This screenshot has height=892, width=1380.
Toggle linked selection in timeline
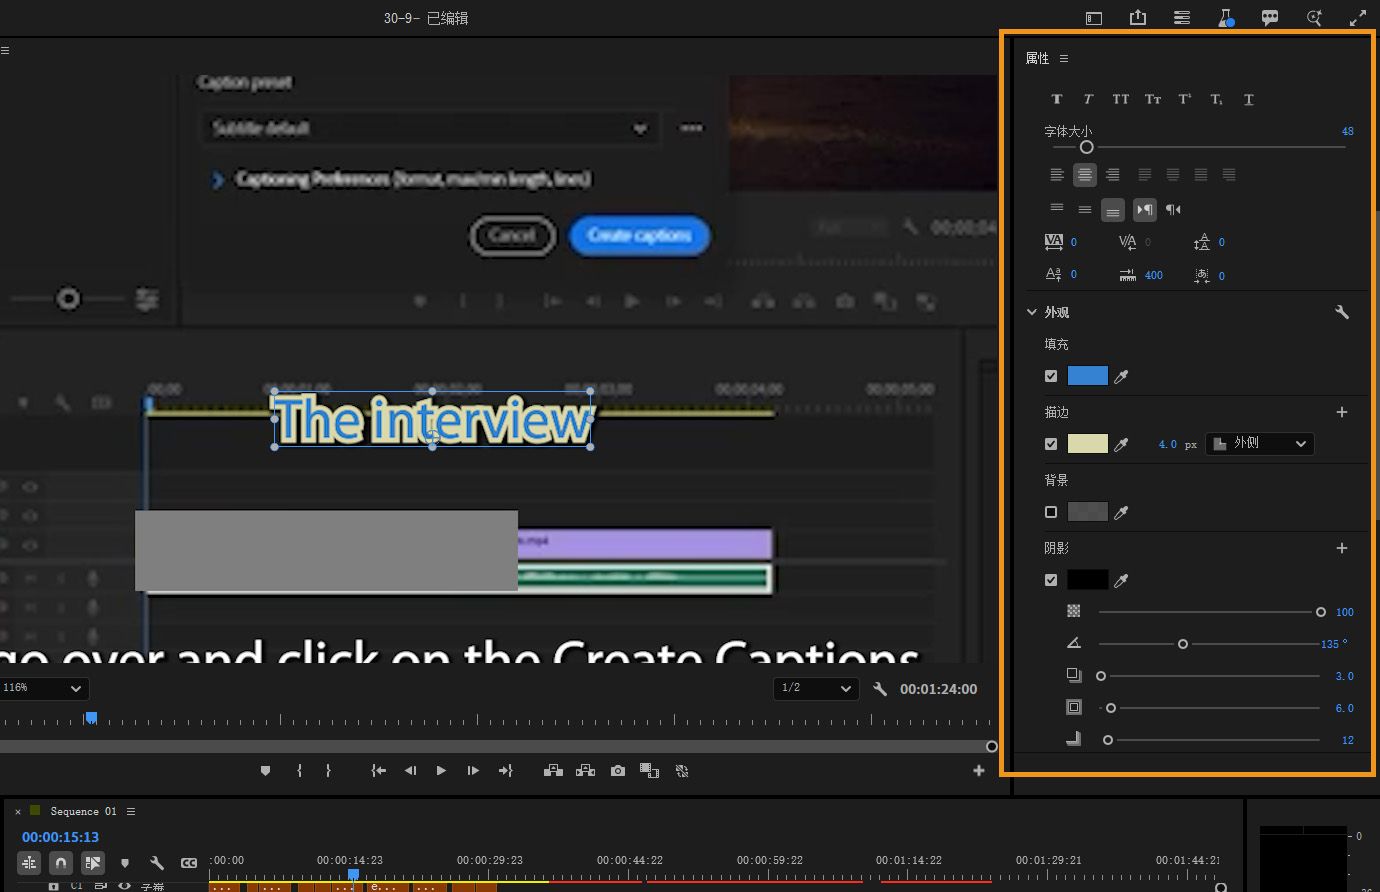pyautogui.click(x=93, y=862)
